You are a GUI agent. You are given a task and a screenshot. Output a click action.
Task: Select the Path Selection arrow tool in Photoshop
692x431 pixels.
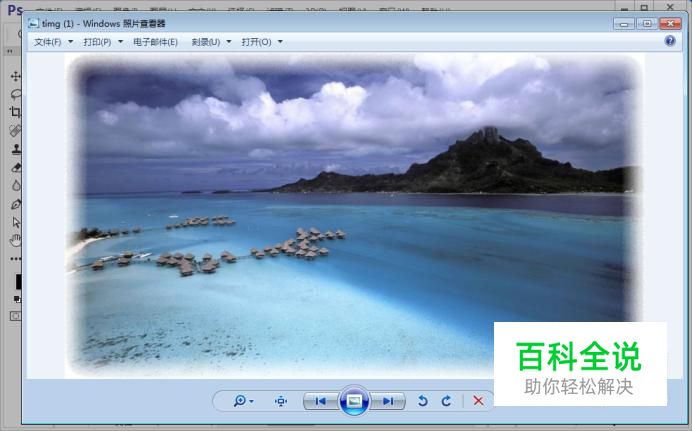(16, 222)
